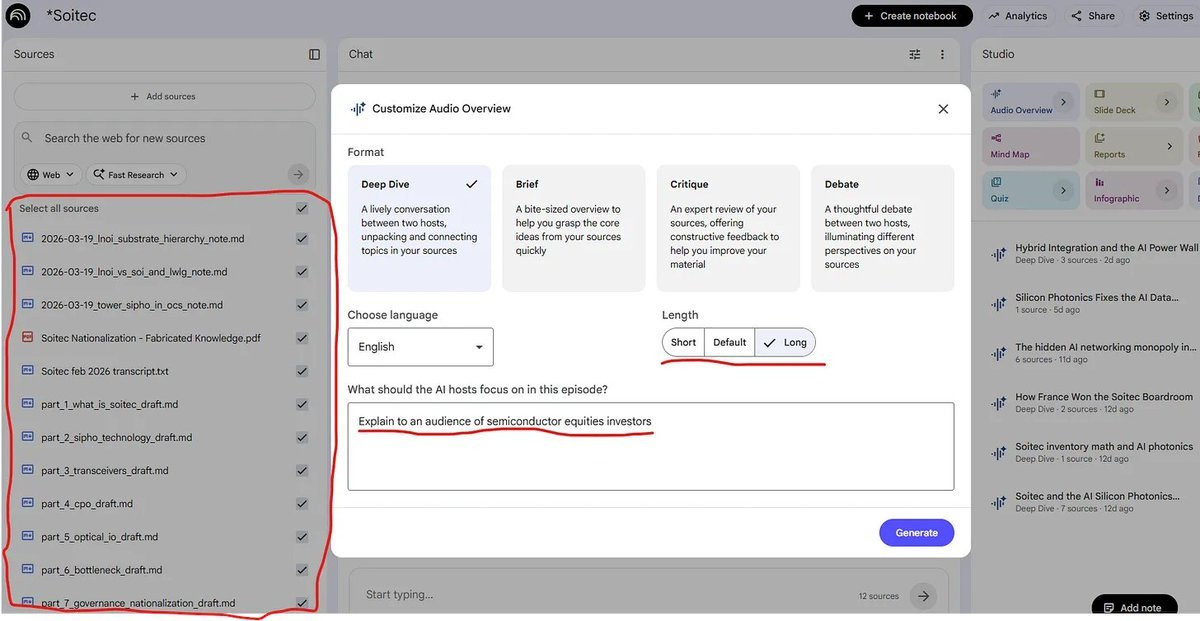Screen dimensions: 1200x621
Task: Open Silicon Photonics Fixes the AI Data audio
Action: 1093,303
